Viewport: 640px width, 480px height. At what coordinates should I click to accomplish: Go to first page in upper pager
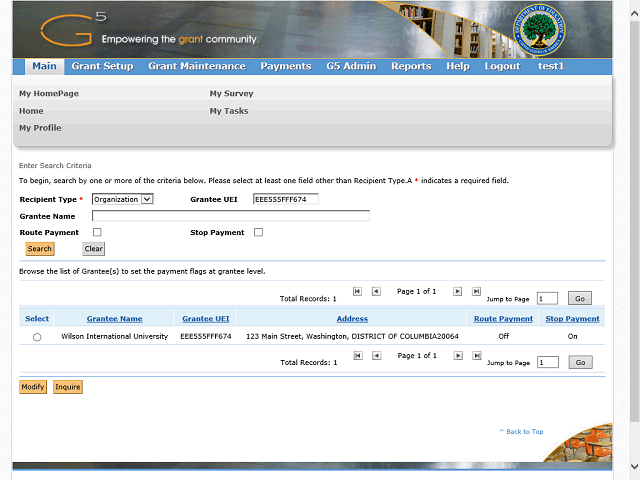pos(357,291)
